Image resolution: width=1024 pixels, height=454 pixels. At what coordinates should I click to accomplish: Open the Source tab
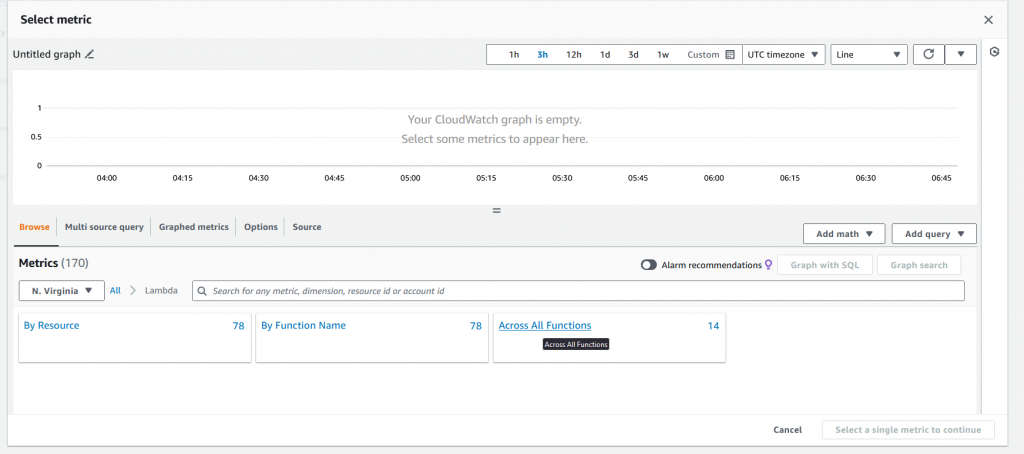pyautogui.click(x=307, y=227)
